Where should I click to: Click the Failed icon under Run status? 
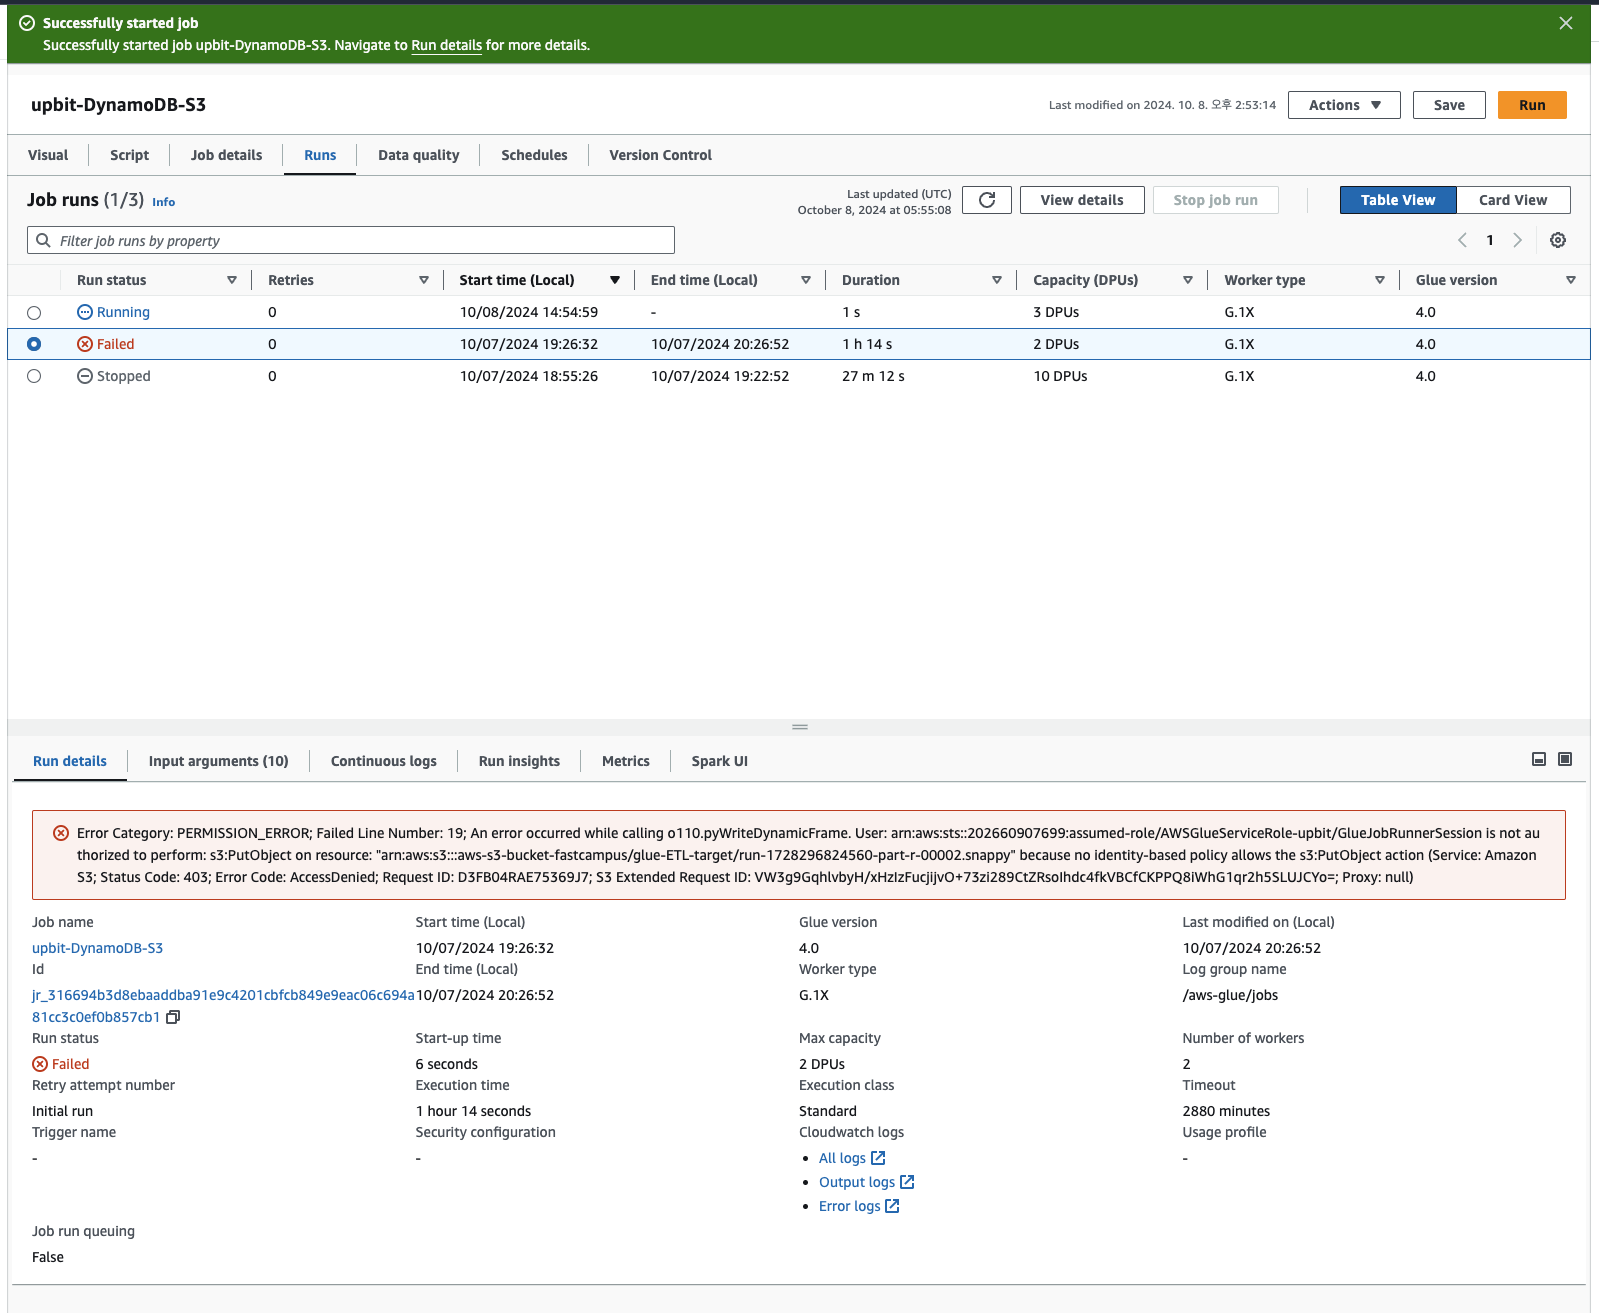click(x=40, y=1064)
